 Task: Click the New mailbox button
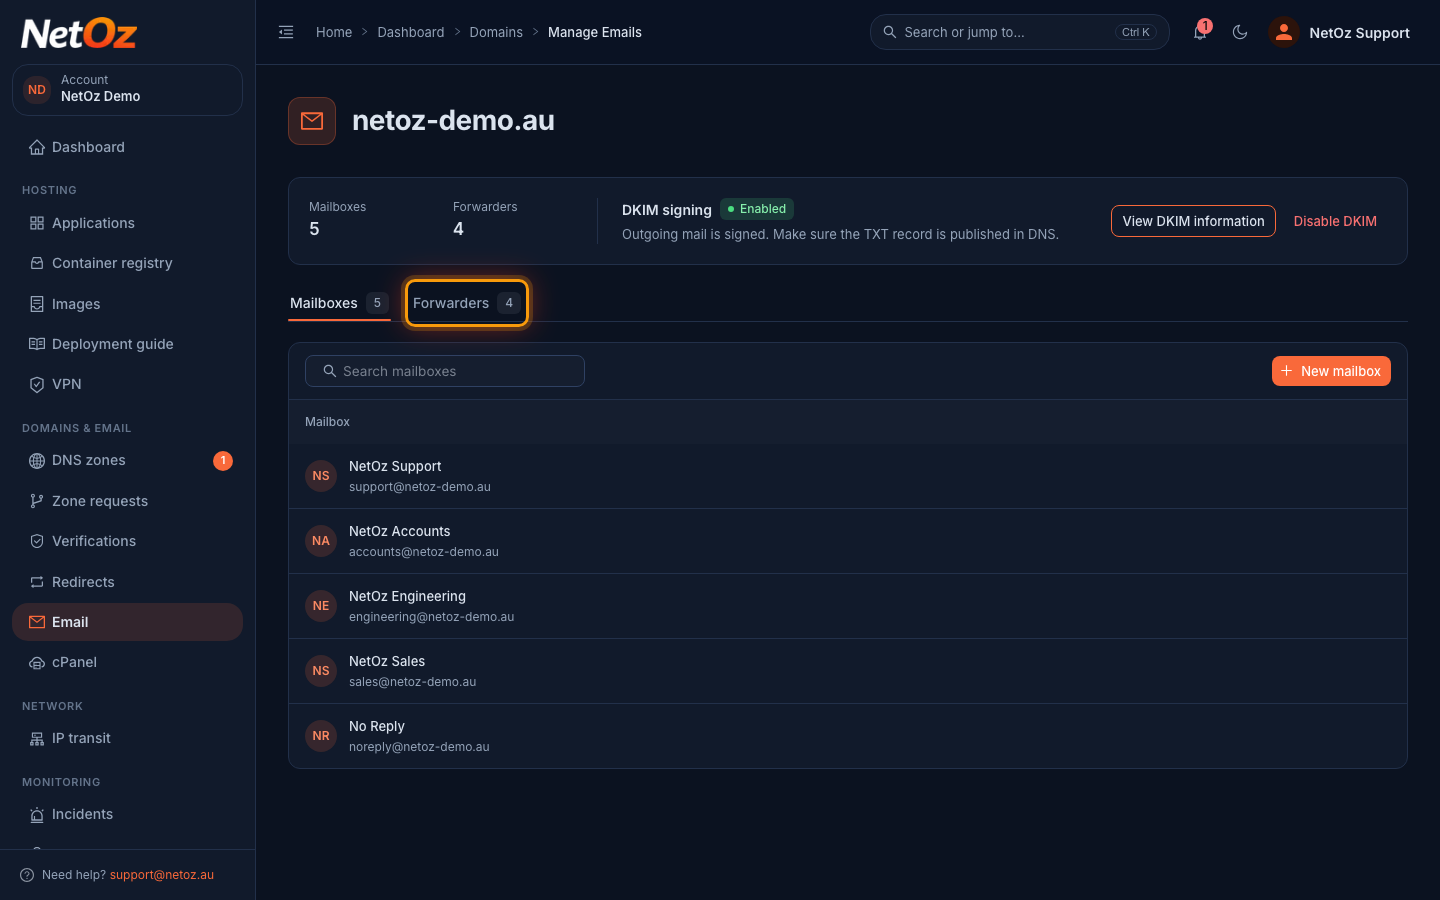click(1331, 371)
